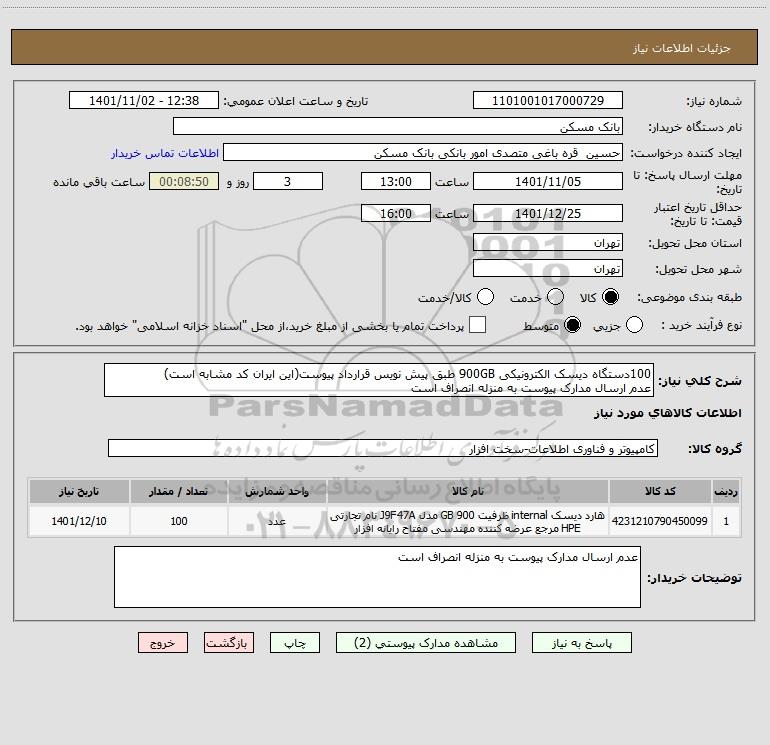
Task: Click the کد کالا column header
Action: pos(660,492)
